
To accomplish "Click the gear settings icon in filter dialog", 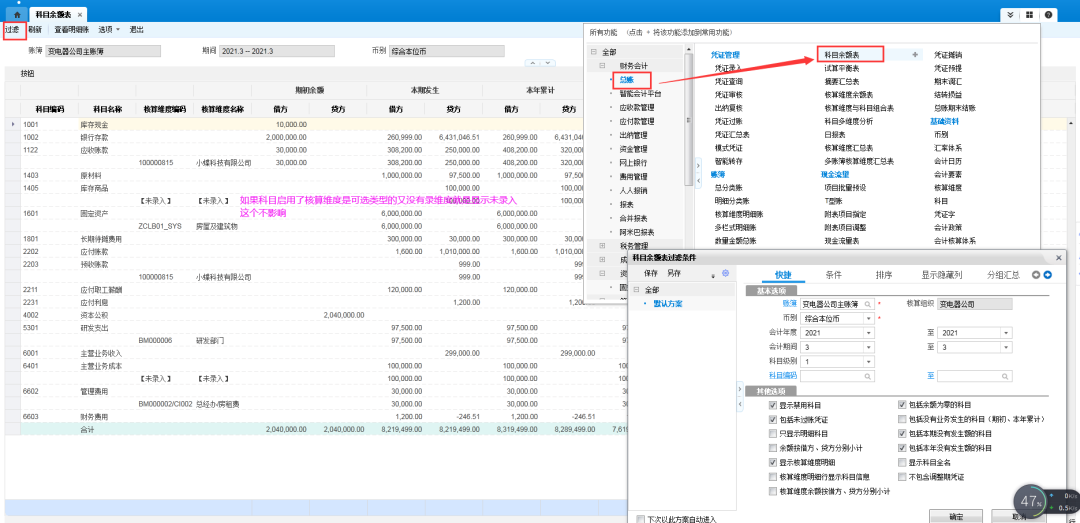I will pos(725,274).
